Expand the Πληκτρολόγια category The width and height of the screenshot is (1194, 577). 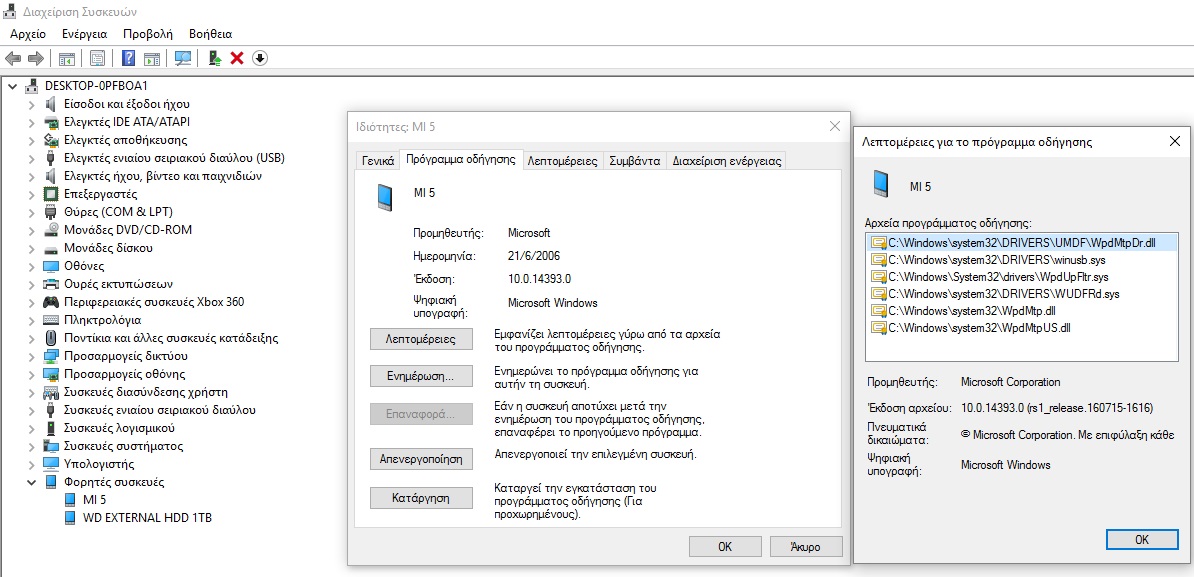tap(31, 320)
